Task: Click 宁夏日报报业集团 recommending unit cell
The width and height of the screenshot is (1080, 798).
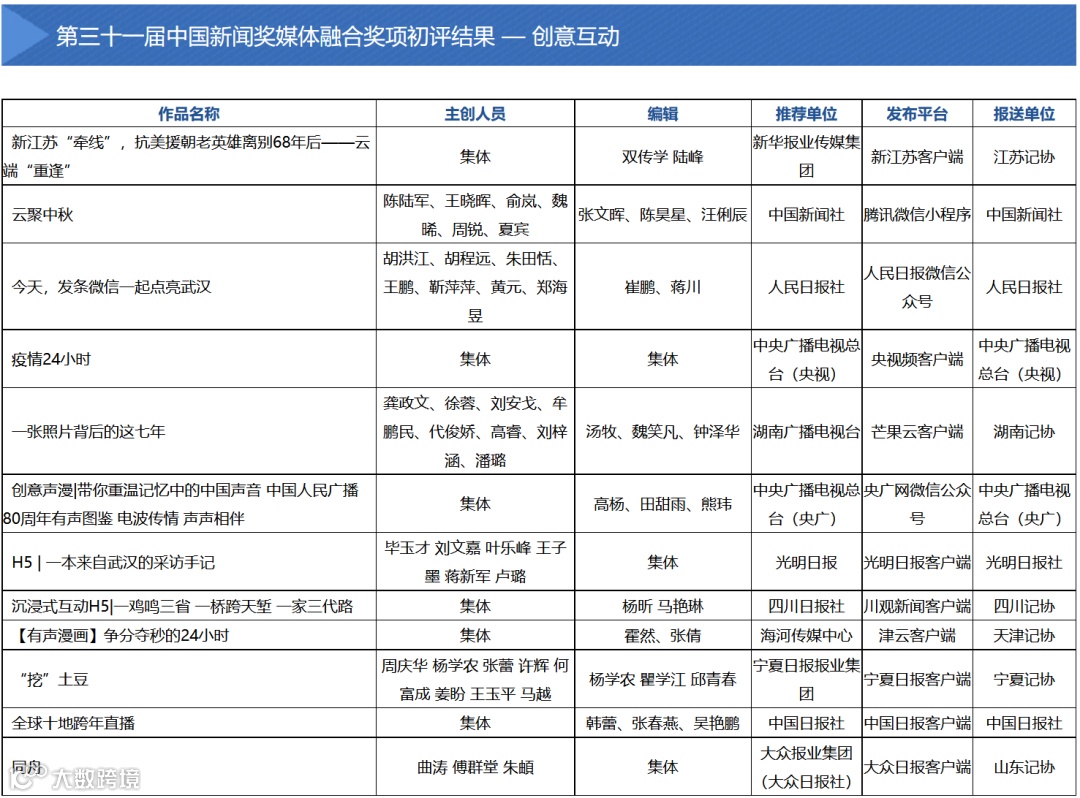Action: (807, 679)
